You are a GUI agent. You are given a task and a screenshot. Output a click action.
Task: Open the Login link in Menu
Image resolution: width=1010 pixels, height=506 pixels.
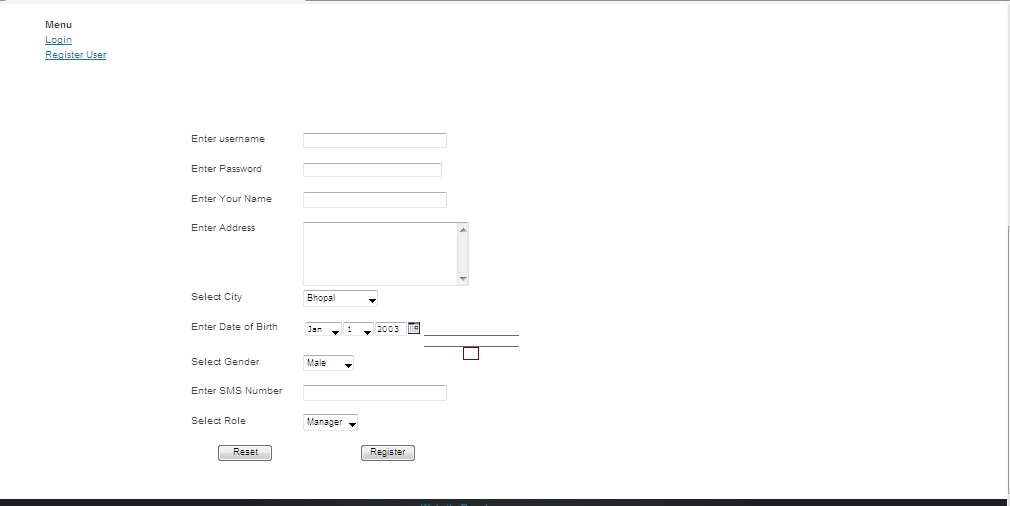(x=58, y=40)
